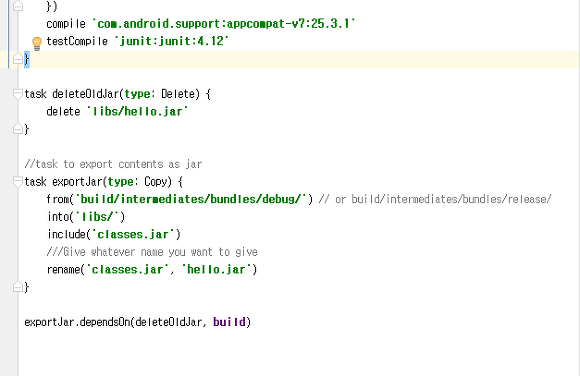Click 'Copy' type in exportJar task
The width and height of the screenshot is (580, 376).
point(156,182)
